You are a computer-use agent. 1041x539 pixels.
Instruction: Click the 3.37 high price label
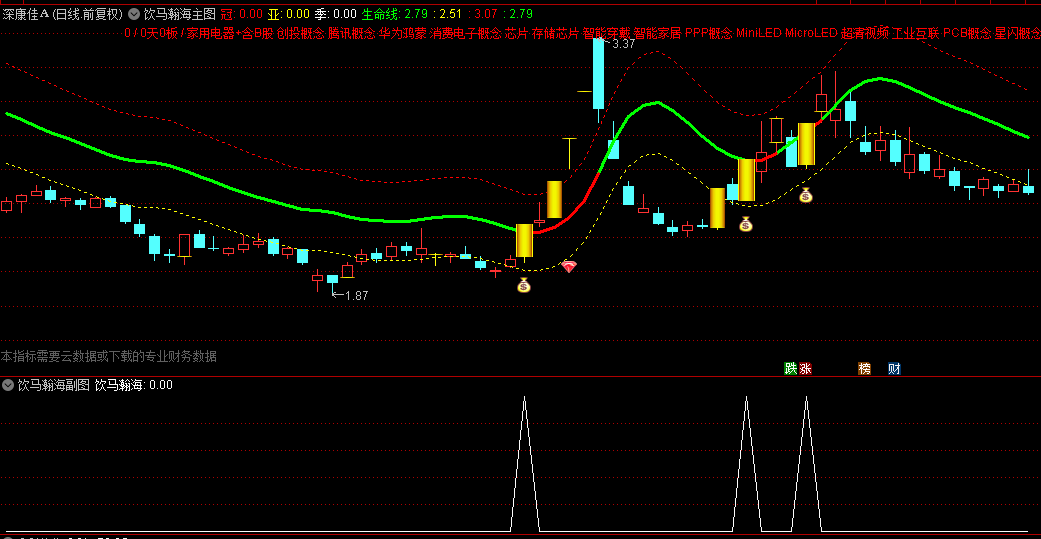tap(623, 44)
